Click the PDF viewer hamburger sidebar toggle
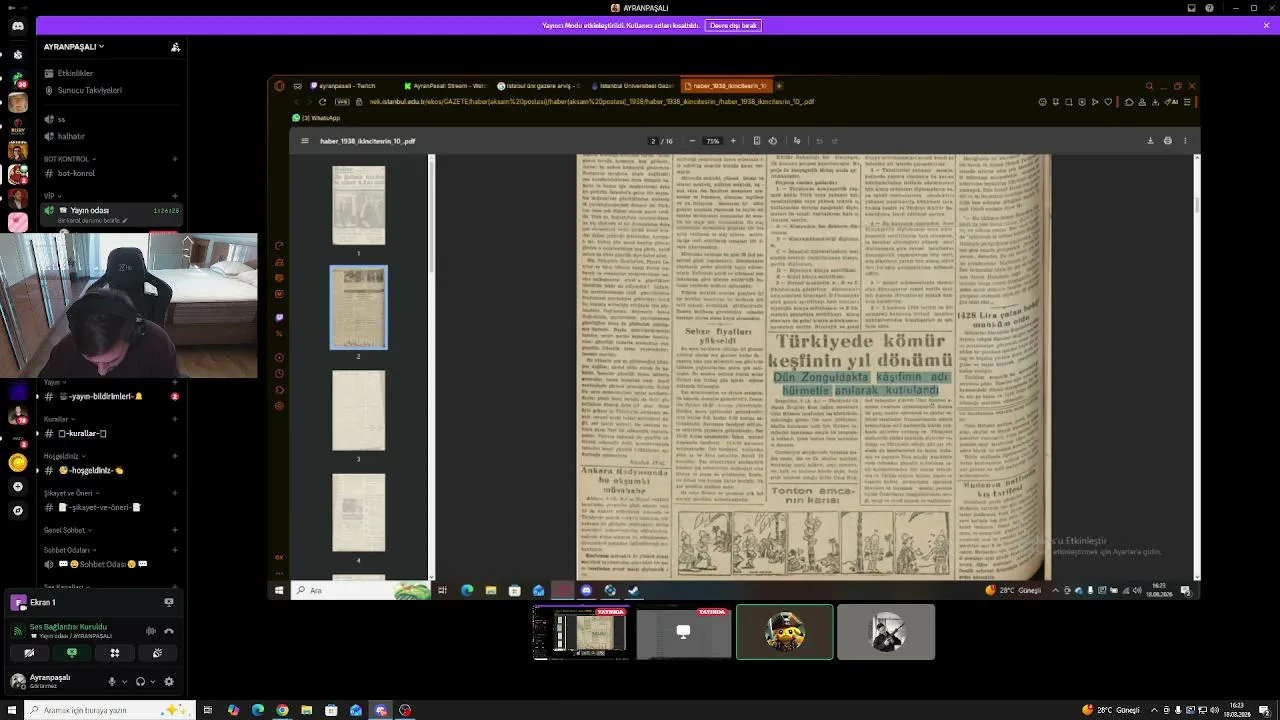 click(x=305, y=141)
